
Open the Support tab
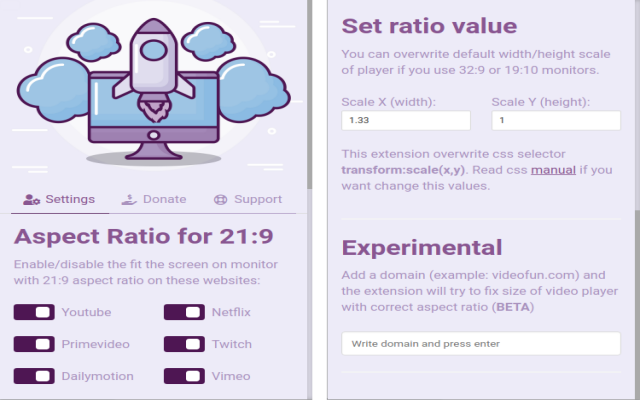point(248,200)
